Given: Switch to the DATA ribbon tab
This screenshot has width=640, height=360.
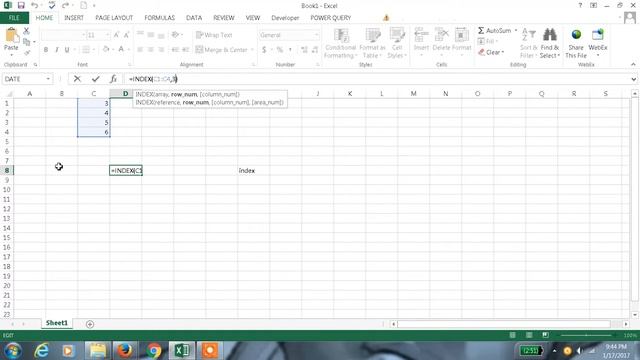Looking at the screenshot, I should [194, 18].
